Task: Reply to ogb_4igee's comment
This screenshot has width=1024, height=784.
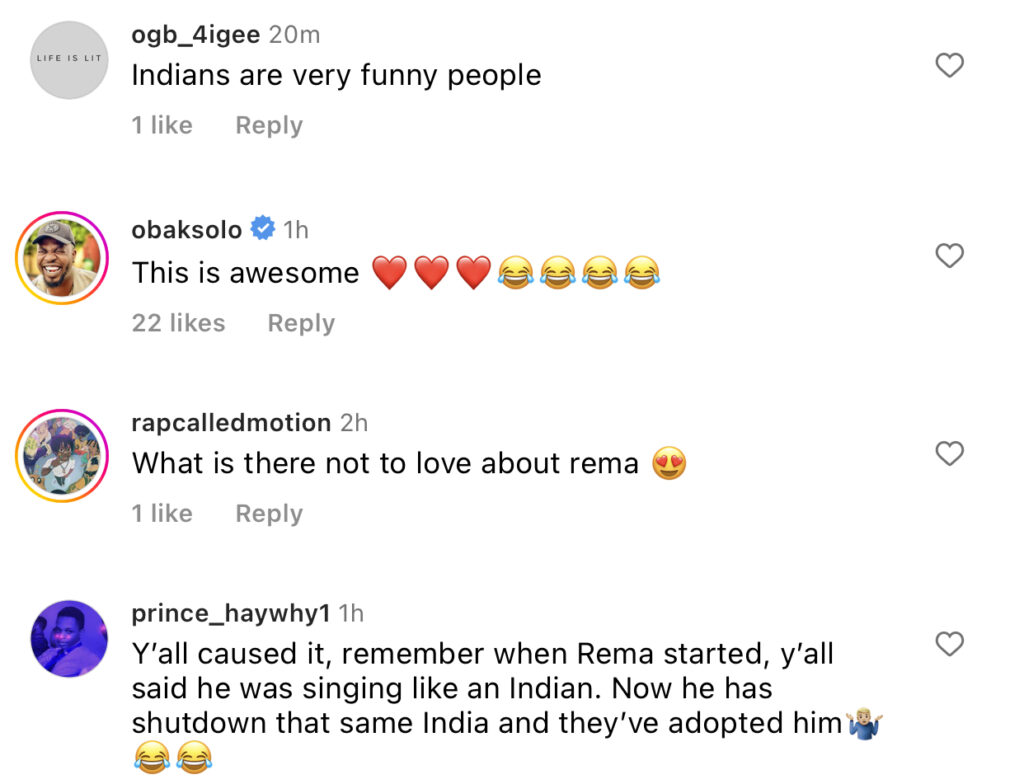Action: tap(268, 125)
